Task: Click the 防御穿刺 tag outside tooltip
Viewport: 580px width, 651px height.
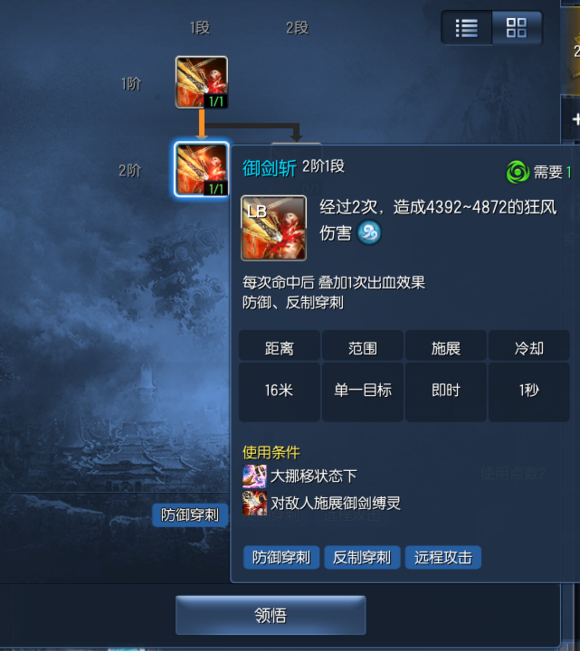Action: [190, 515]
